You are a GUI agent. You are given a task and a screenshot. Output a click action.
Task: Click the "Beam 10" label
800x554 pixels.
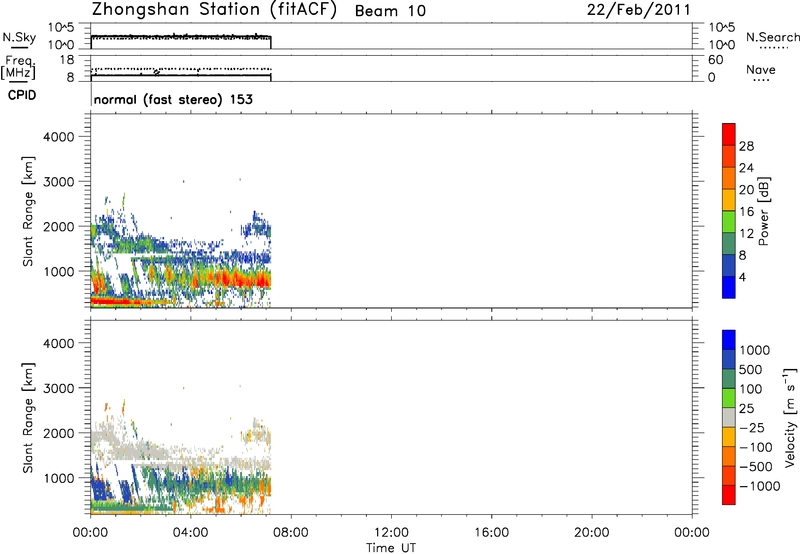[390, 11]
